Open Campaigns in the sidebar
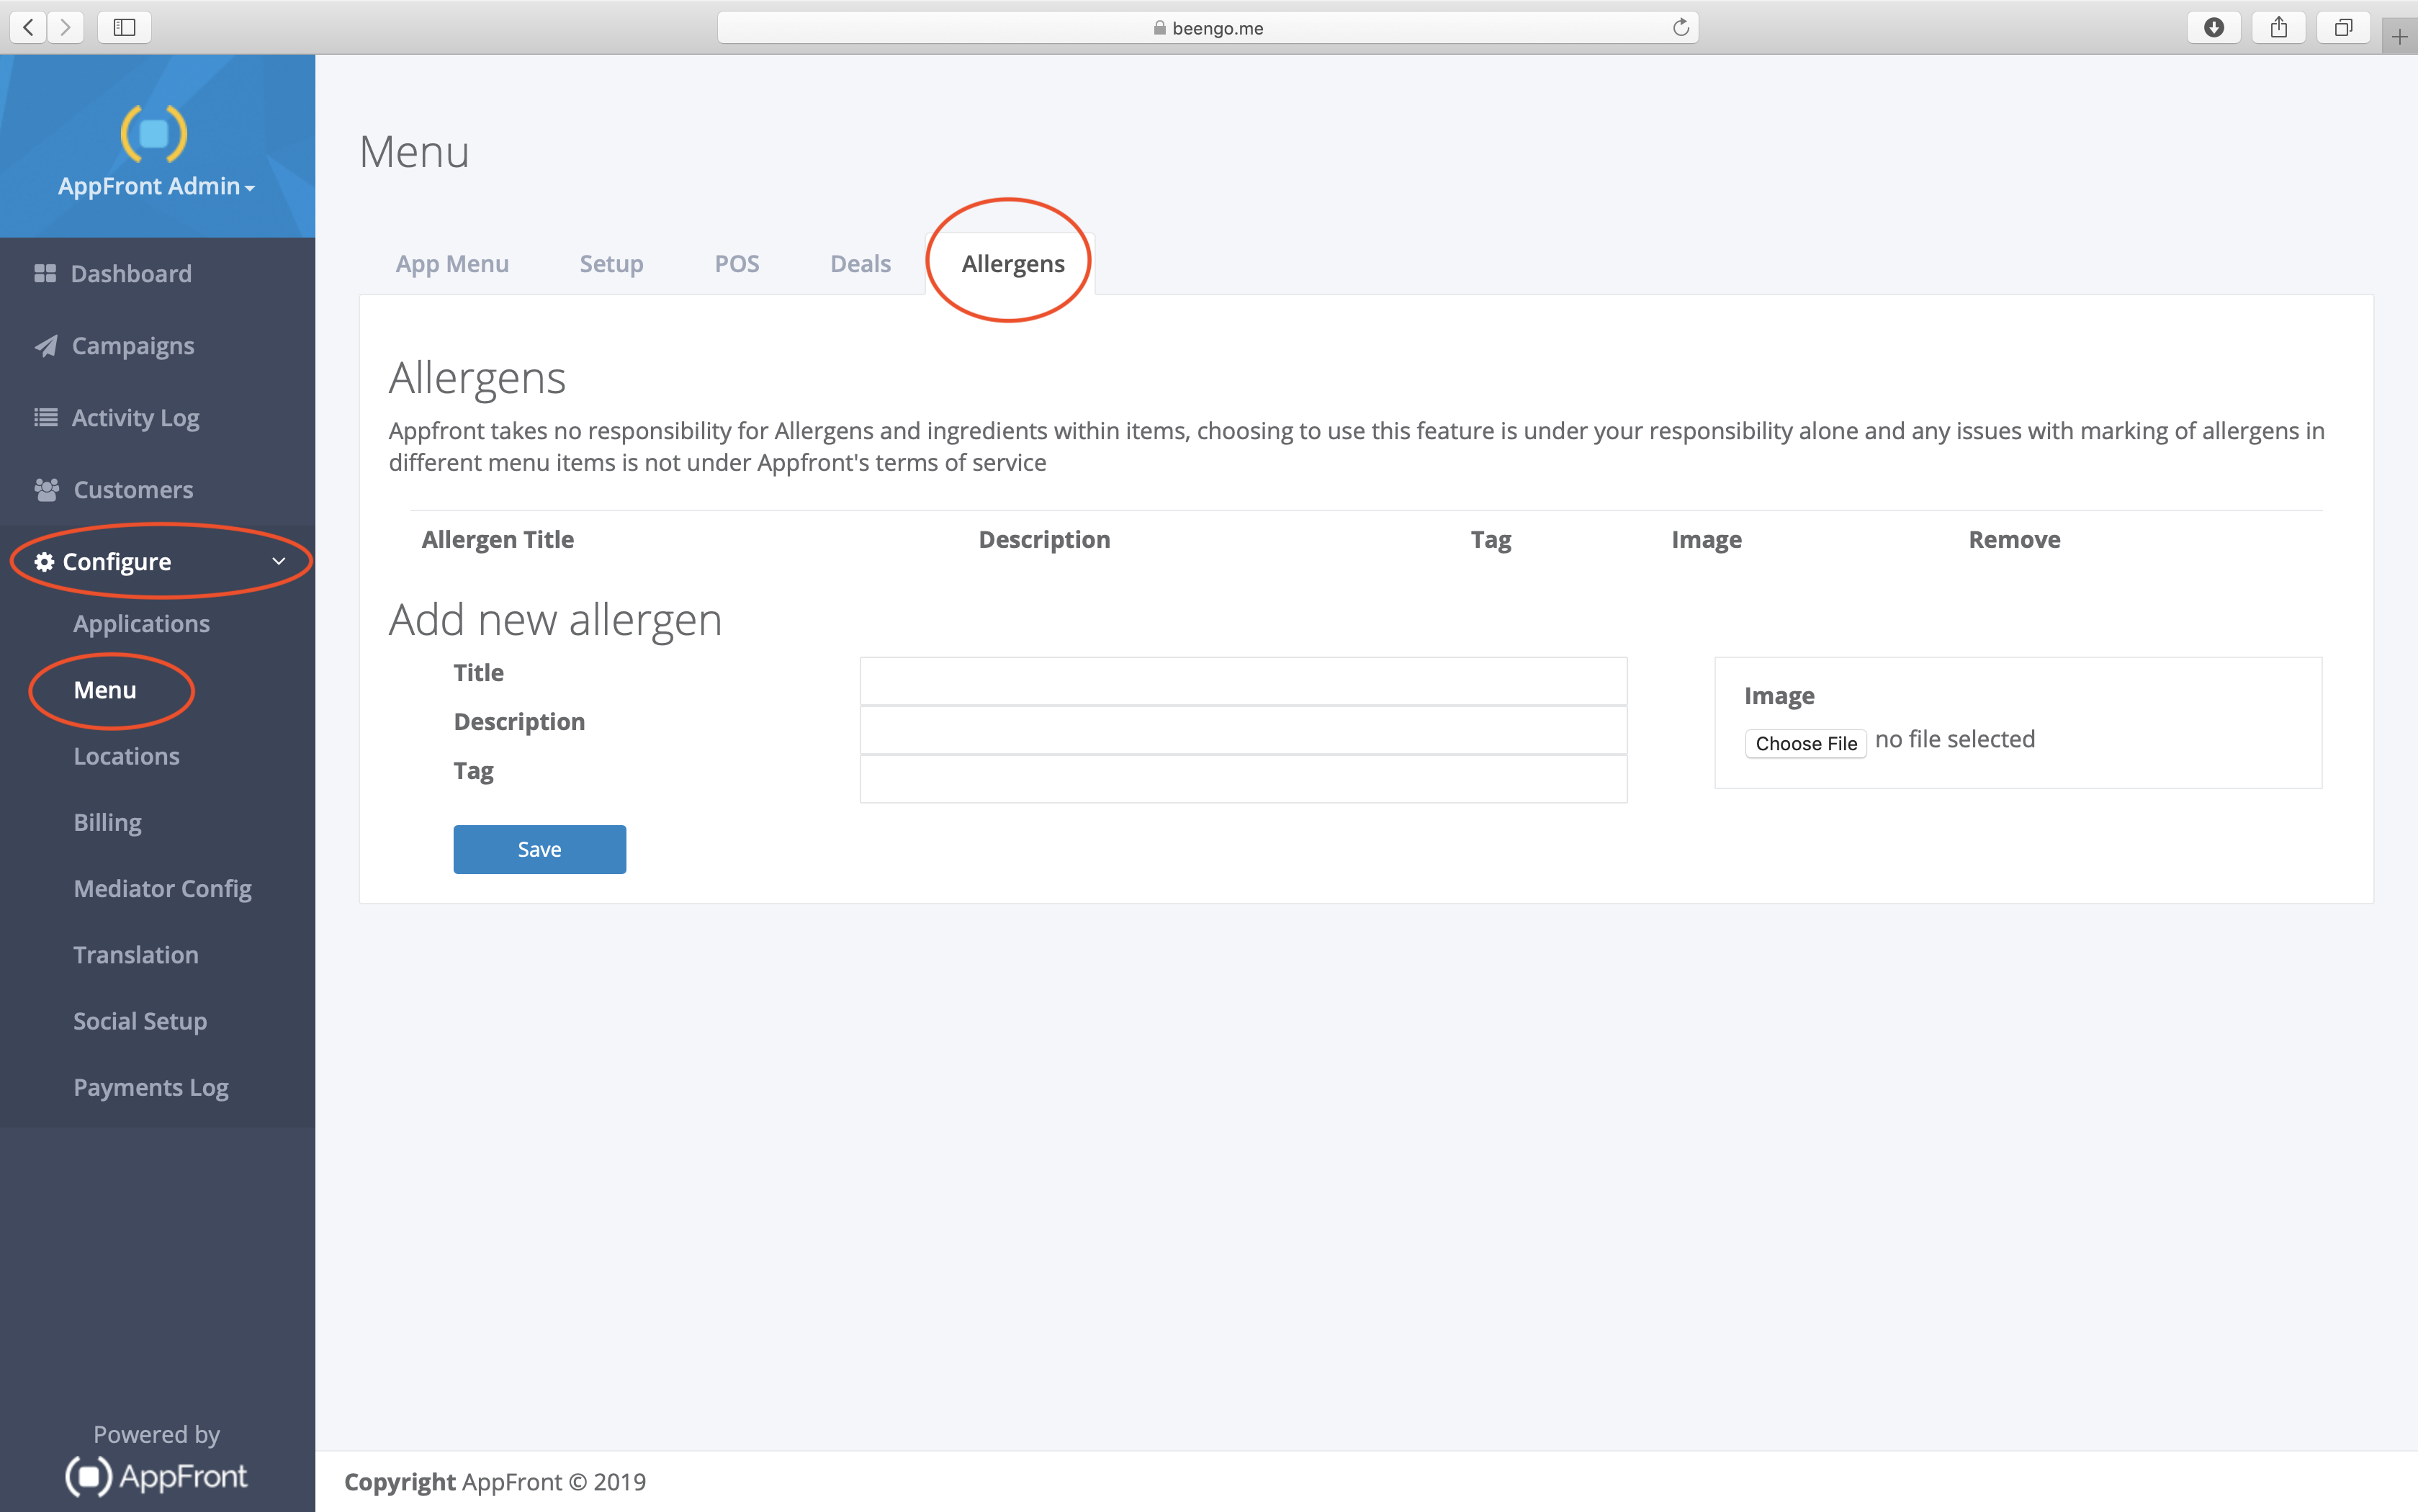The width and height of the screenshot is (2418, 1512). (x=133, y=346)
